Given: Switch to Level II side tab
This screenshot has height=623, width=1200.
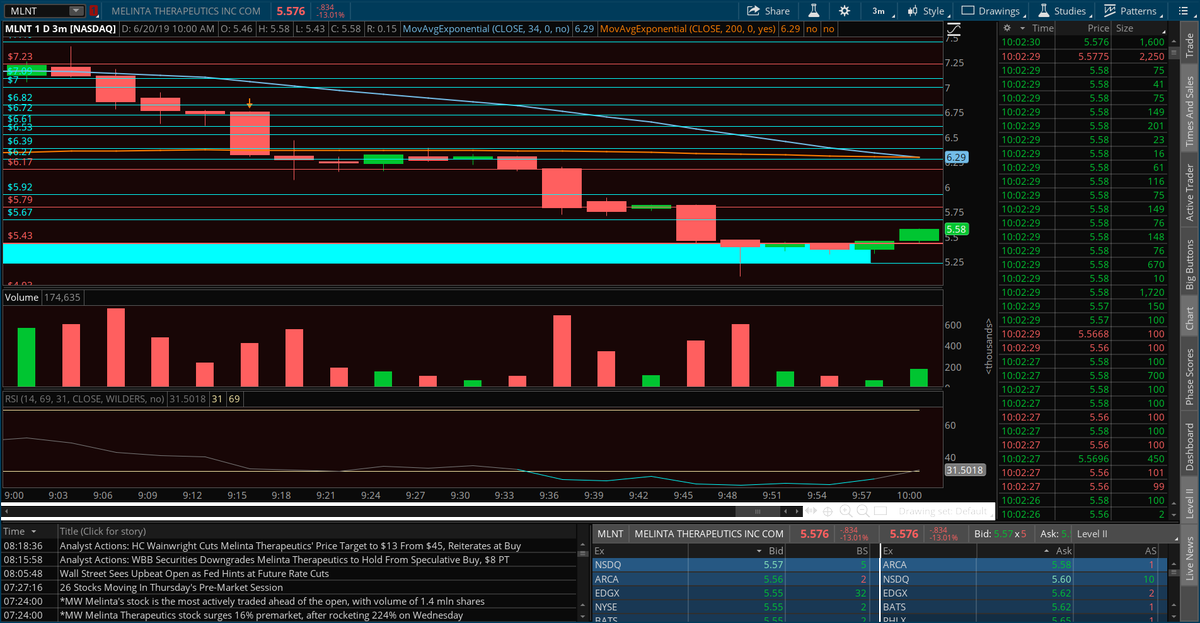Looking at the screenshot, I should pos(1189,502).
